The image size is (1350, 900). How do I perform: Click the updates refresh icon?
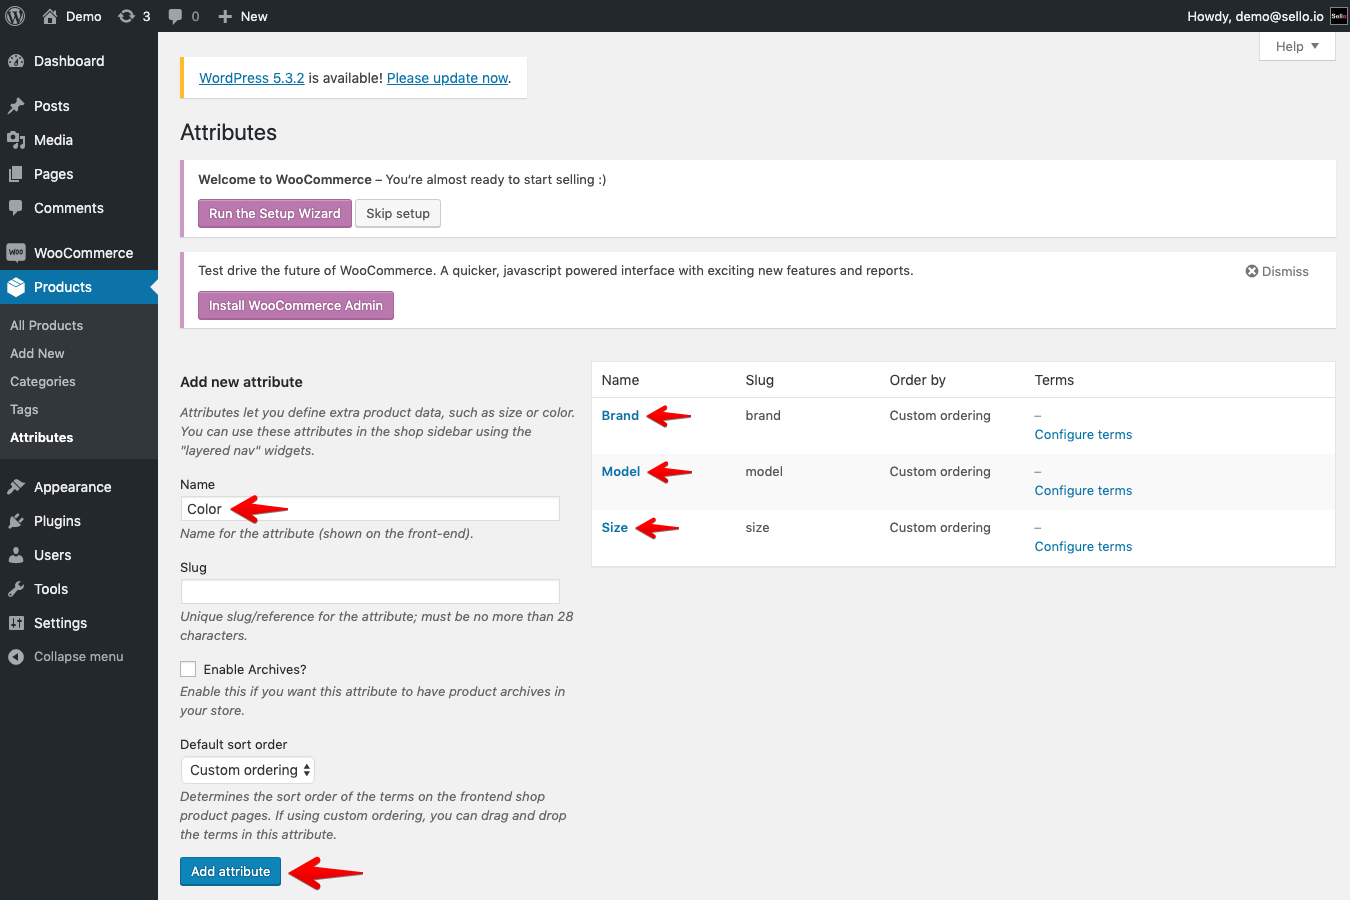[126, 16]
